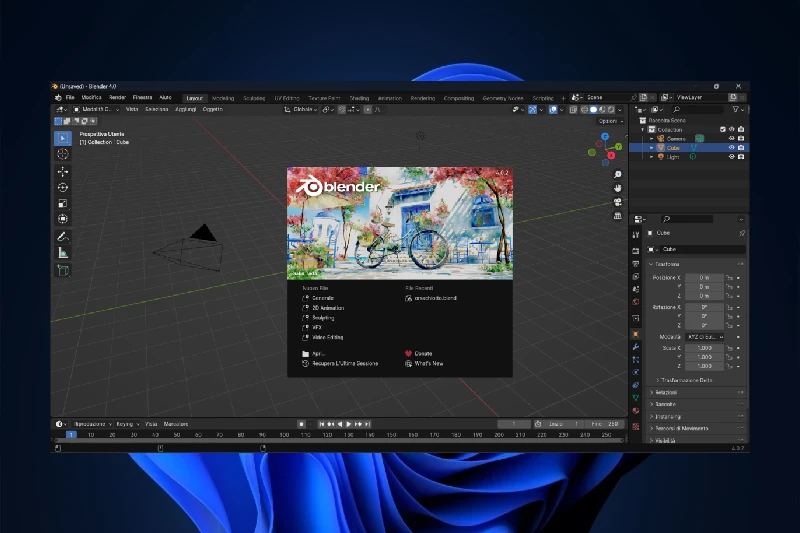Select the Add Cube tool
Image resolution: width=800 pixels, height=533 pixels.
[x=62, y=271]
